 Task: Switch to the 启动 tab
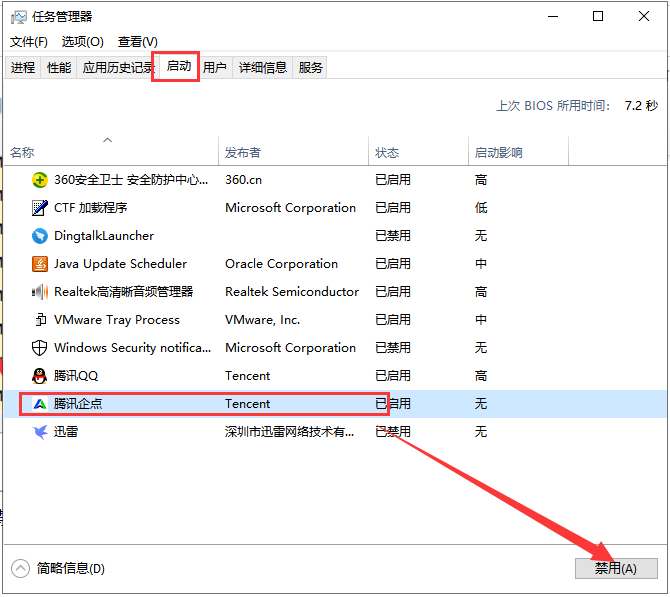pyautogui.click(x=179, y=66)
